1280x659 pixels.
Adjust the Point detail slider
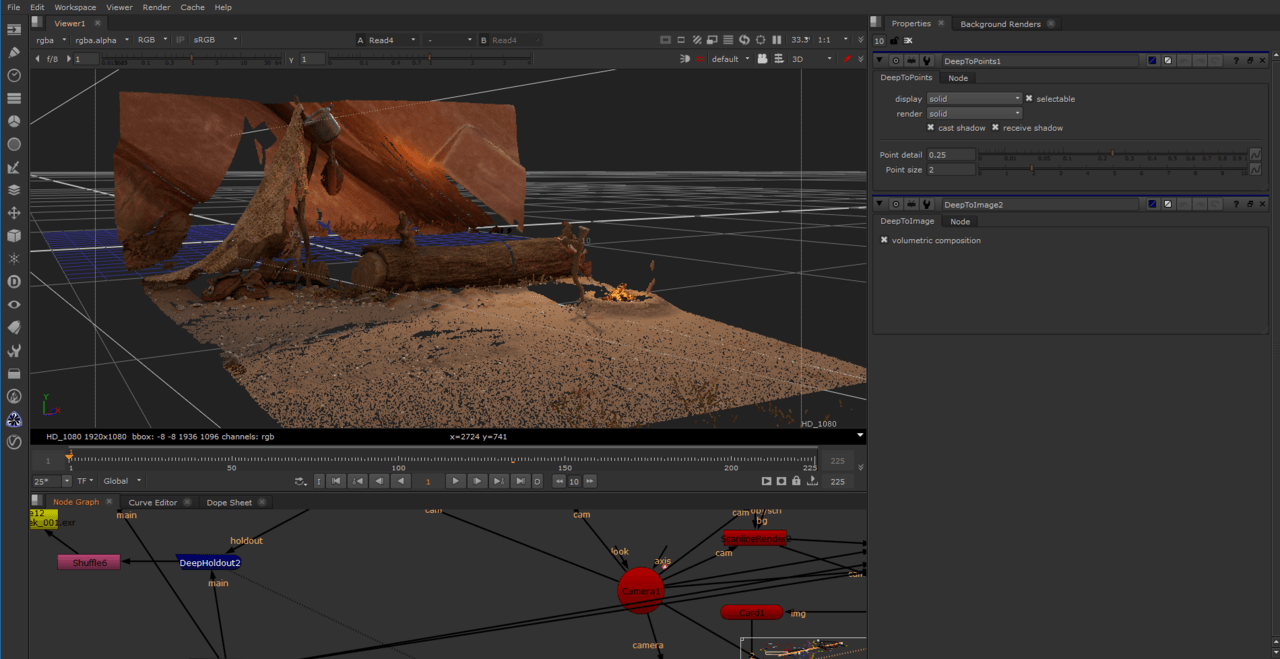pyautogui.click(x=1112, y=155)
